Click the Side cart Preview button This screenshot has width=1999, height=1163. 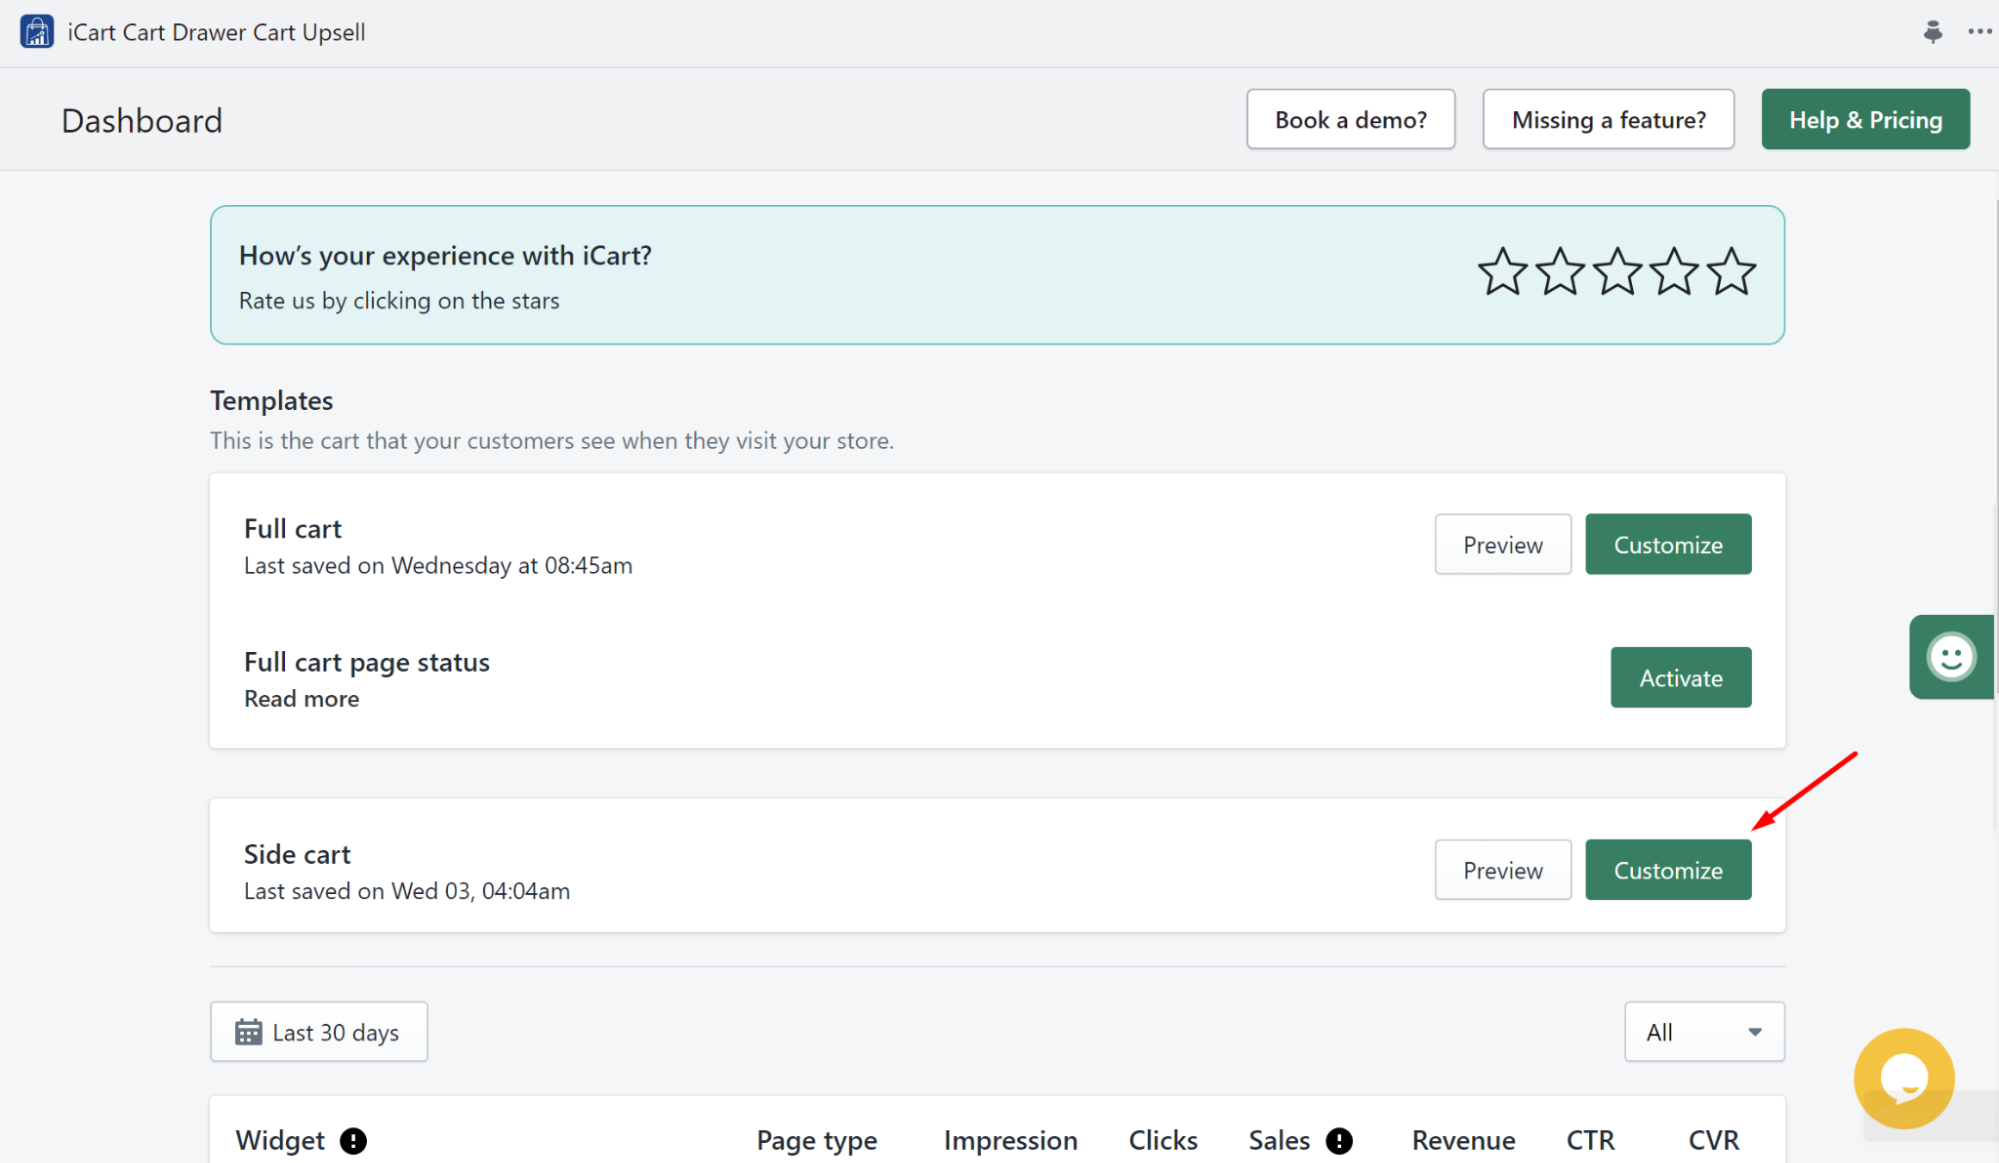tap(1502, 869)
